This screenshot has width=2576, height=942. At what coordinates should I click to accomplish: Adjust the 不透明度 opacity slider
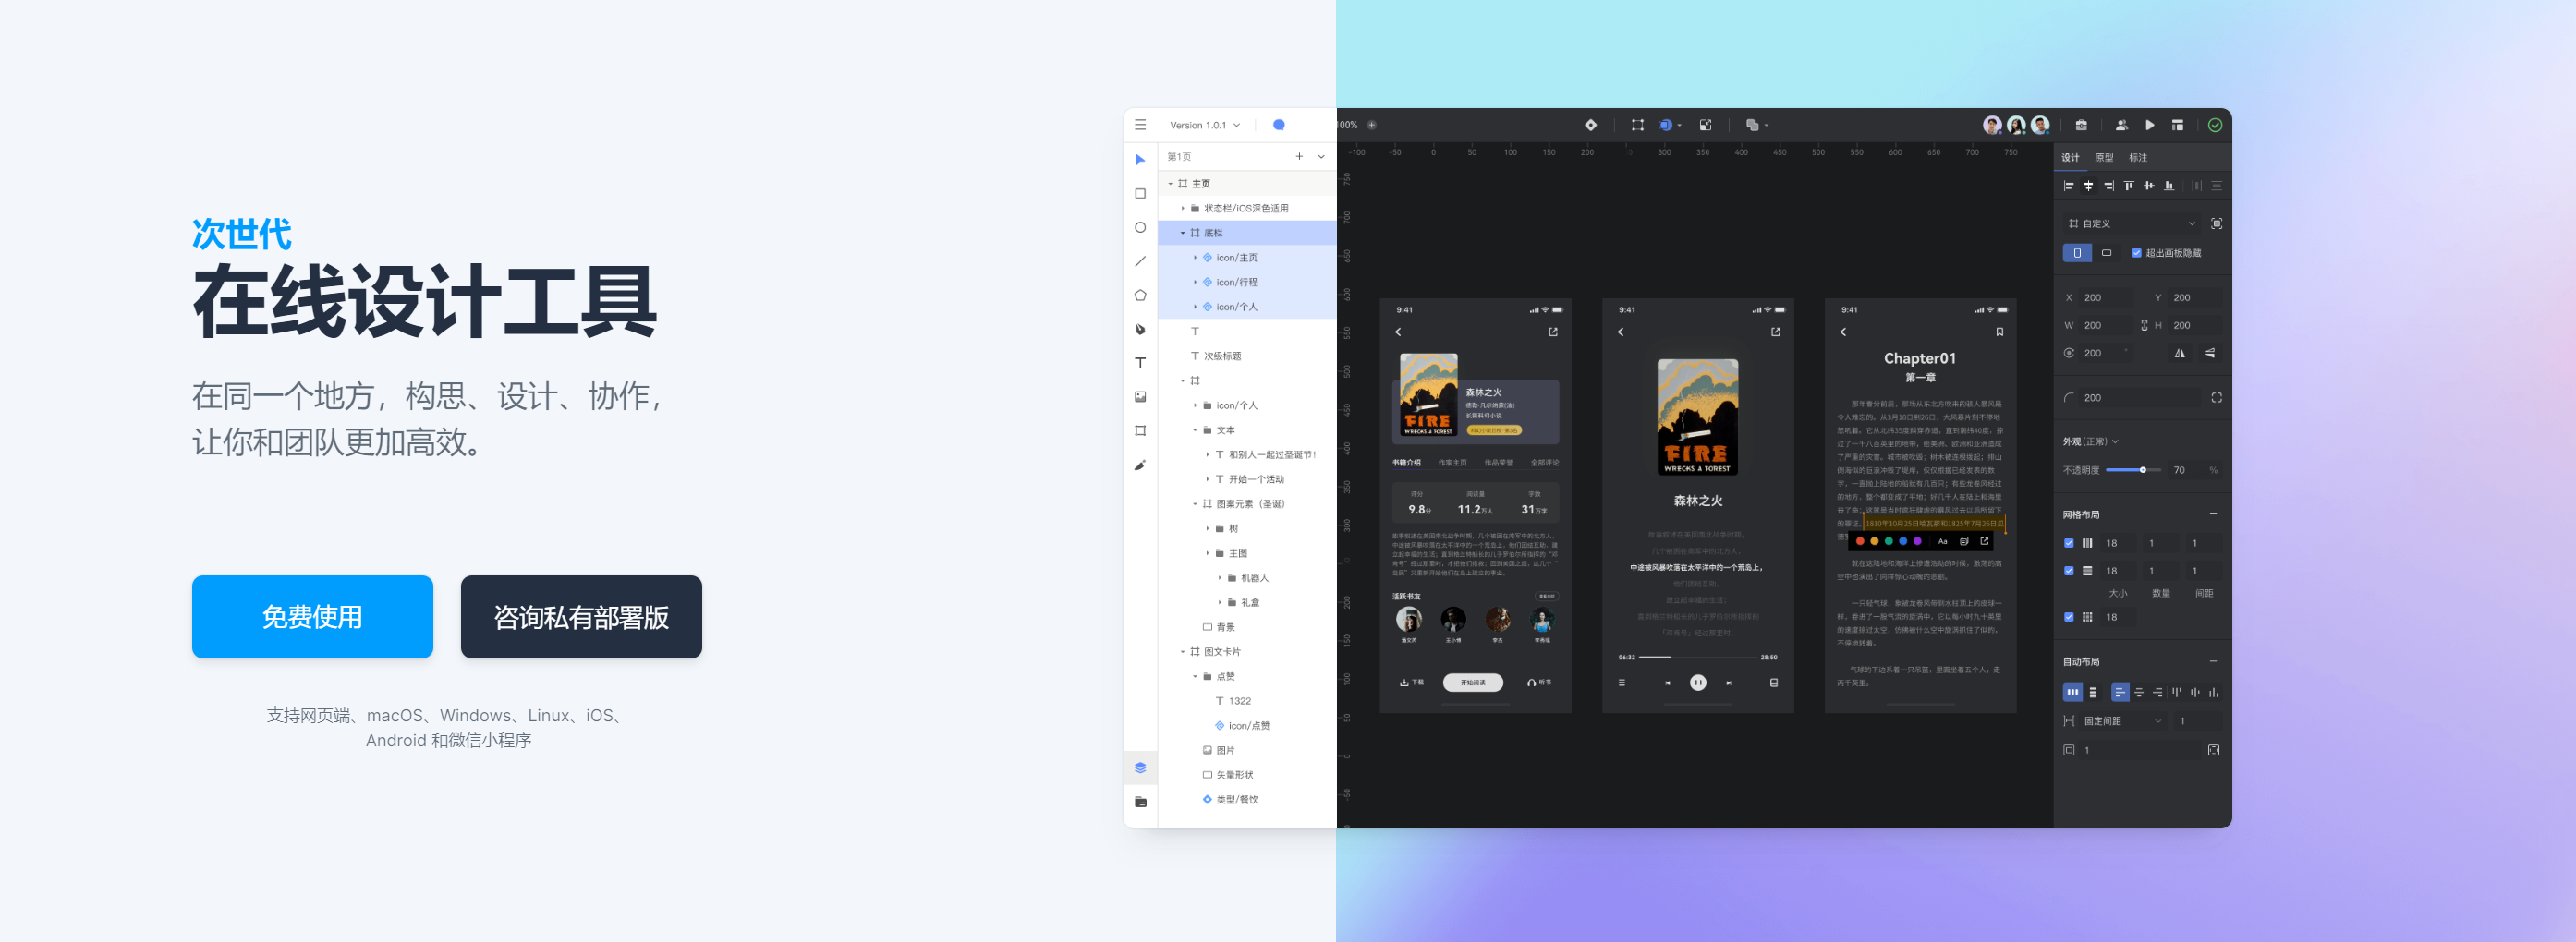click(x=2133, y=470)
